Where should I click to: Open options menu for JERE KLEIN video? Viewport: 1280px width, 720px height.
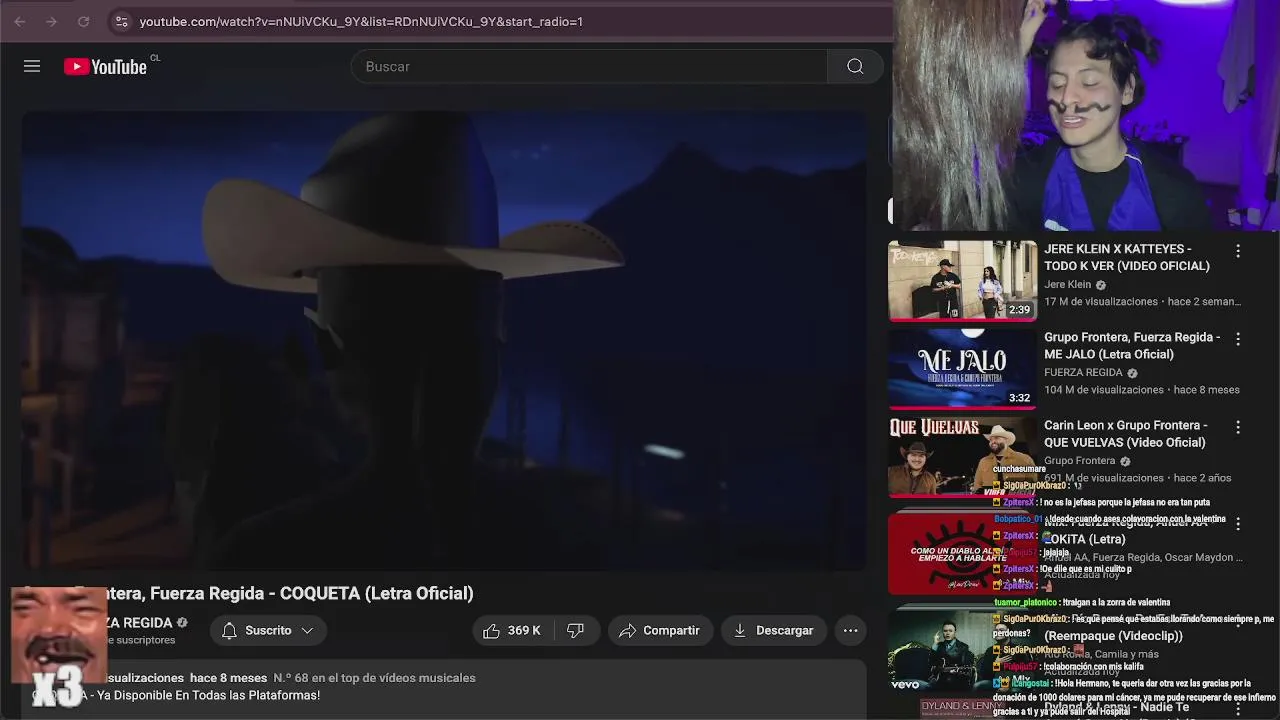1238,252
